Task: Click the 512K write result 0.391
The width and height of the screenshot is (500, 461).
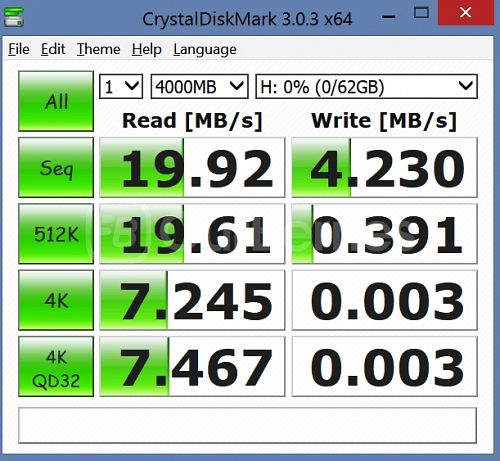Action: (x=384, y=234)
